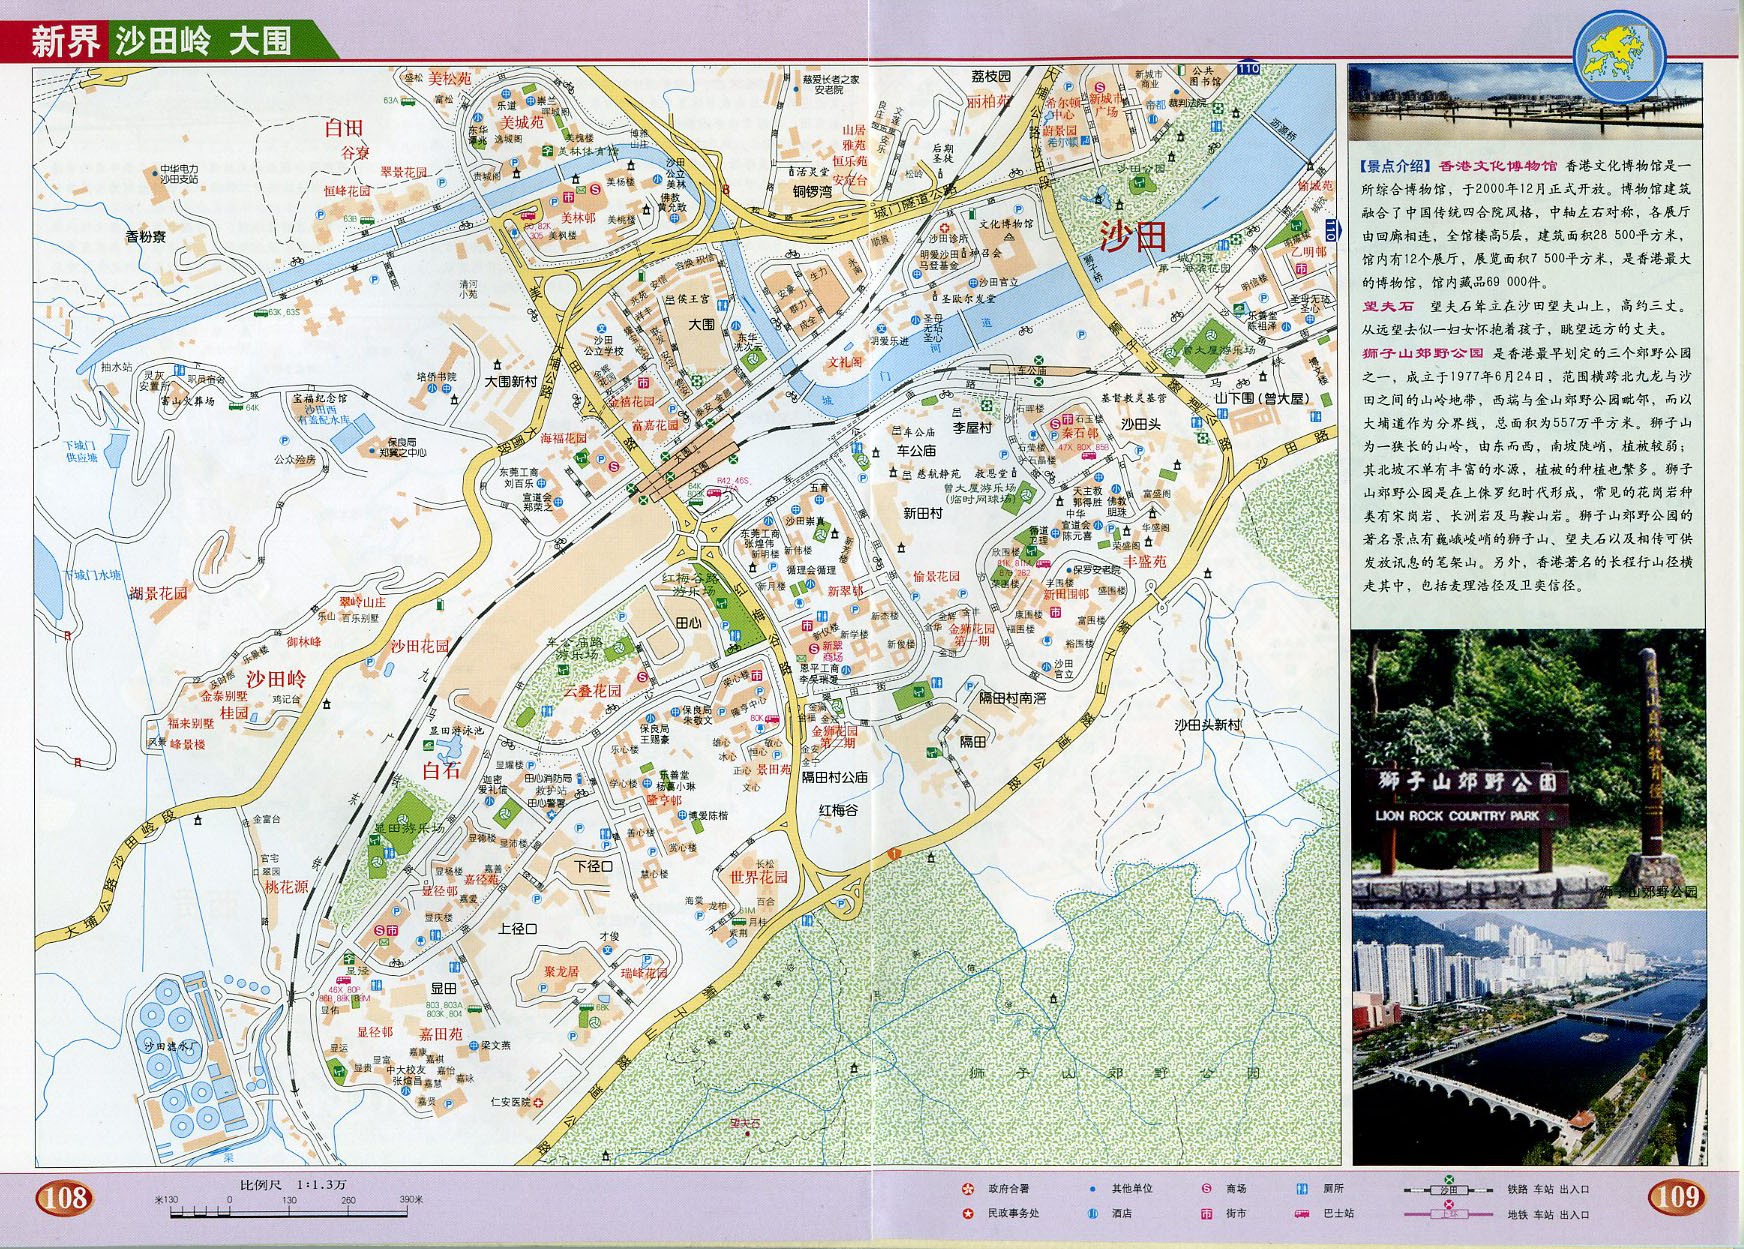Screen dimensions: 1744x1249
Task: Open the Shing Mun River bridge photo
Action: [1528, 1038]
